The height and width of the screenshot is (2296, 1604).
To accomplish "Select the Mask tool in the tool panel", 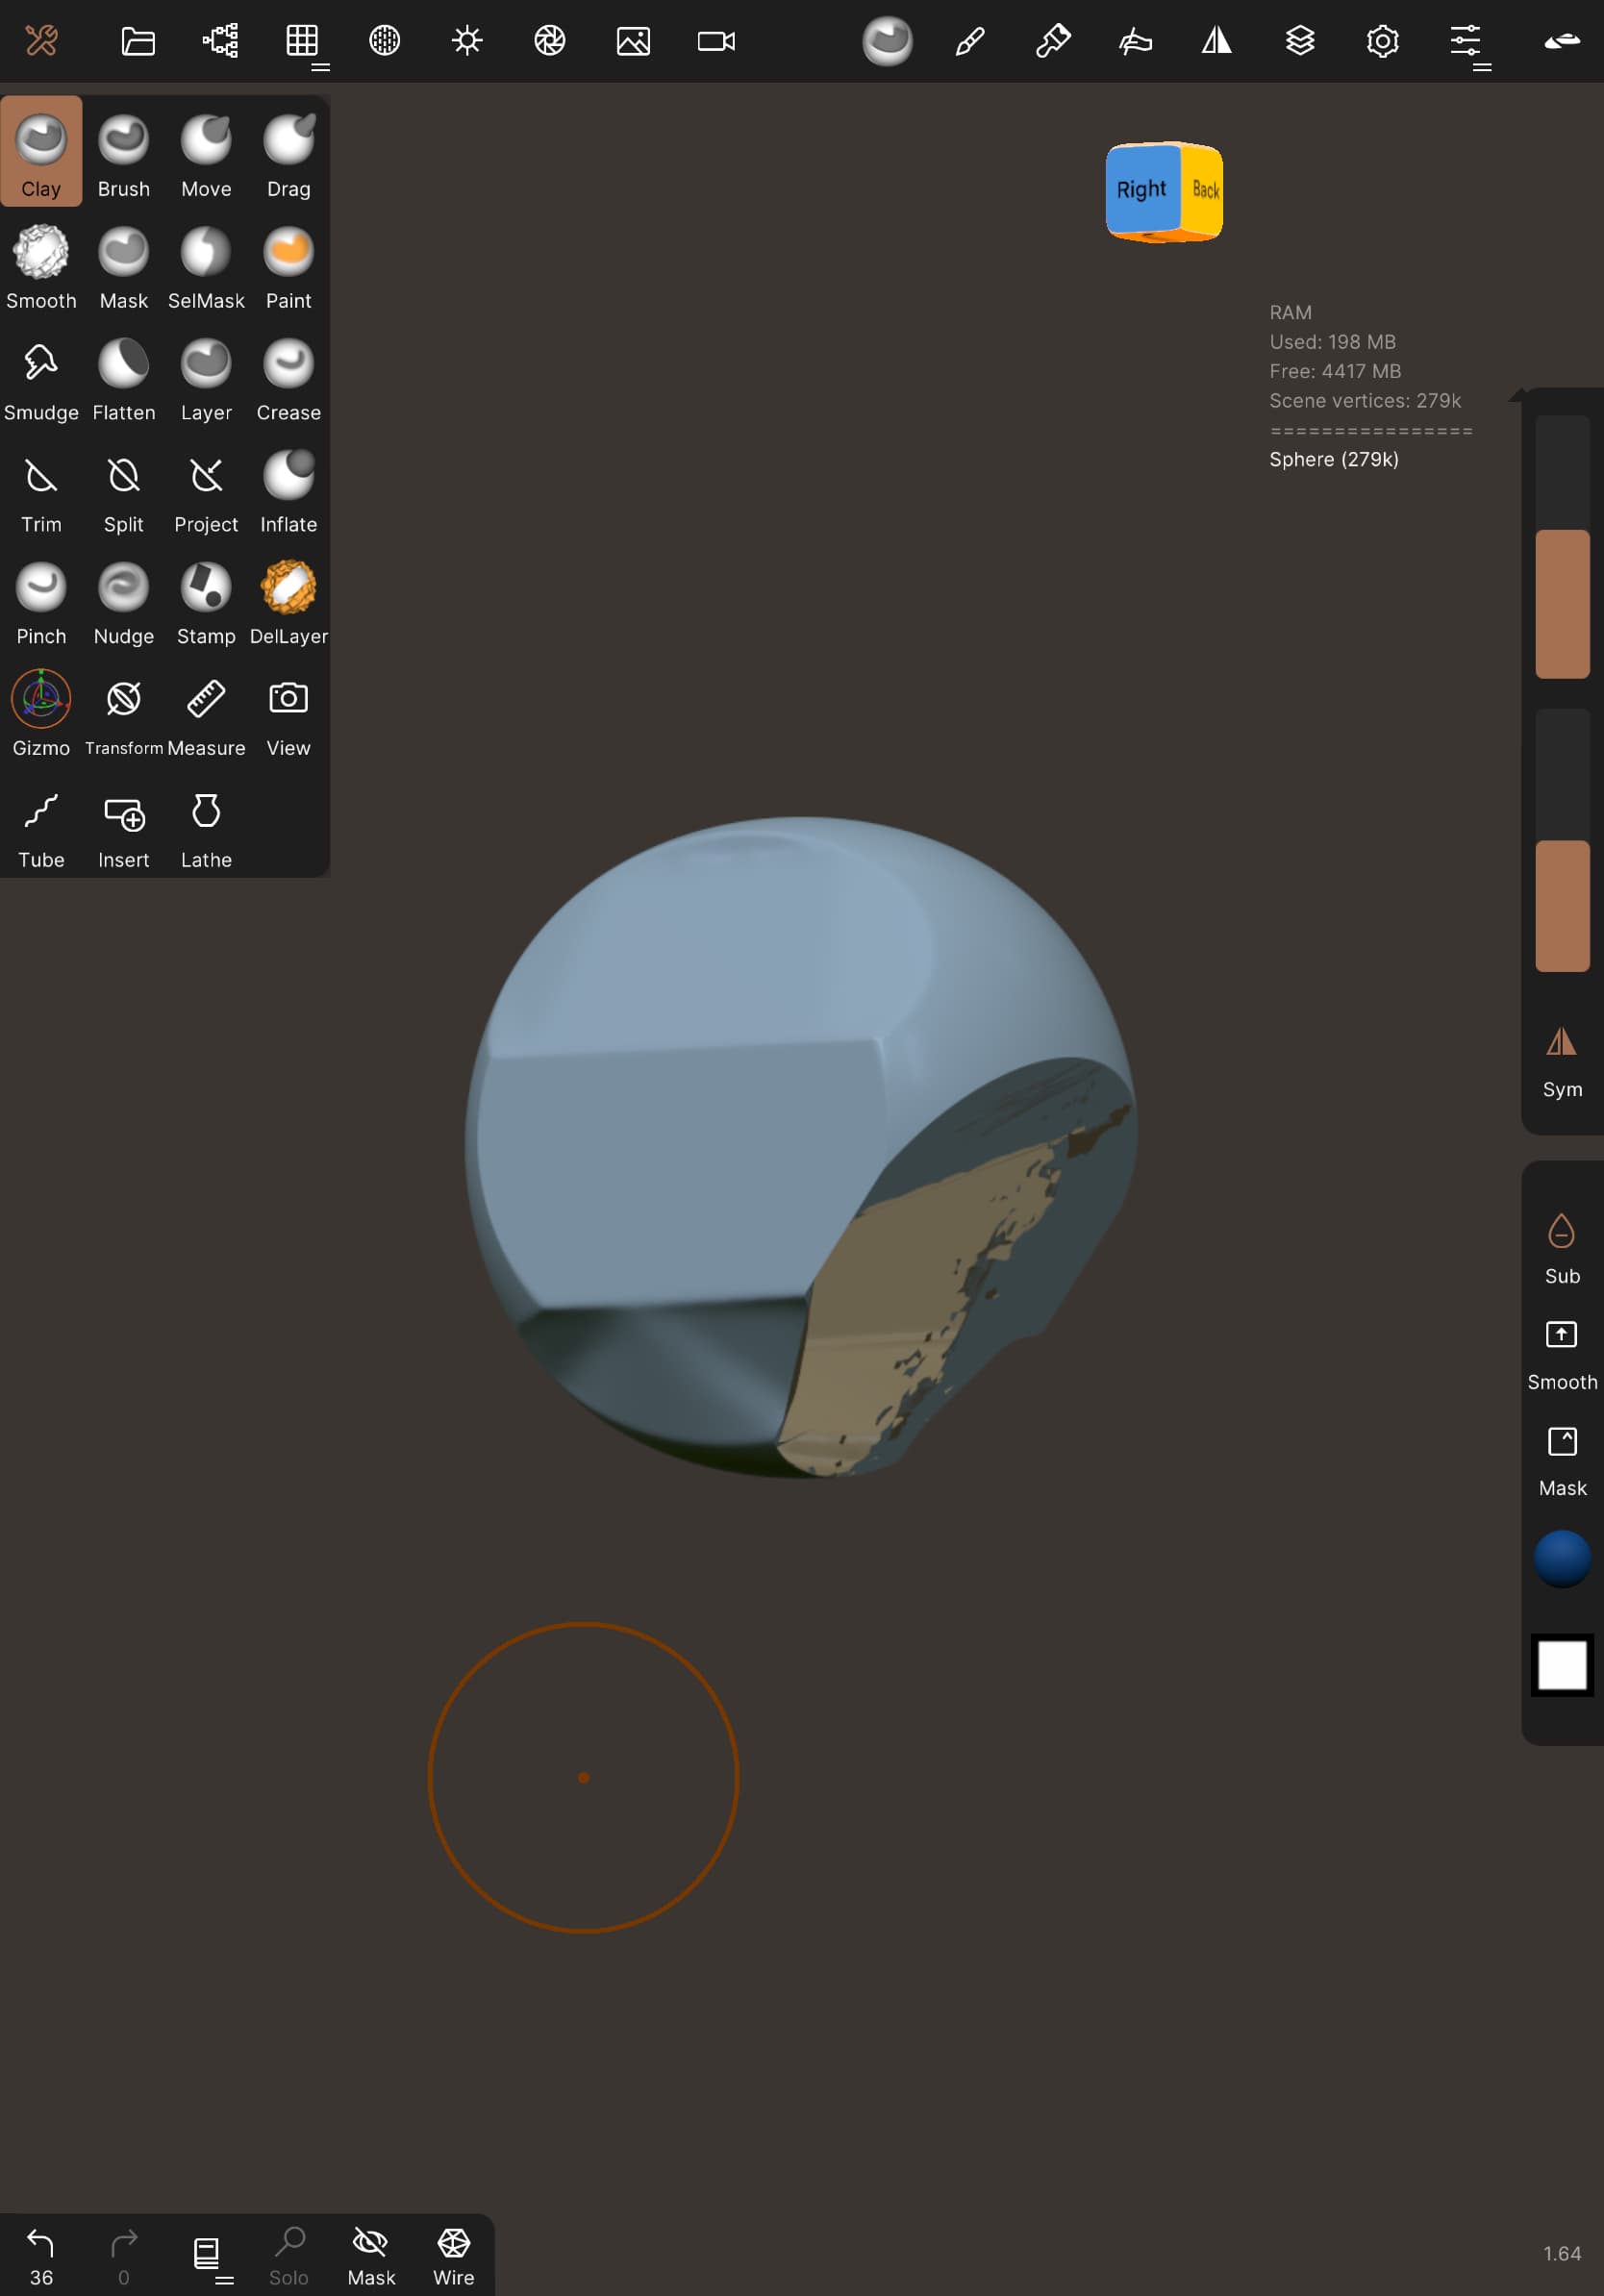I will point(124,264).
